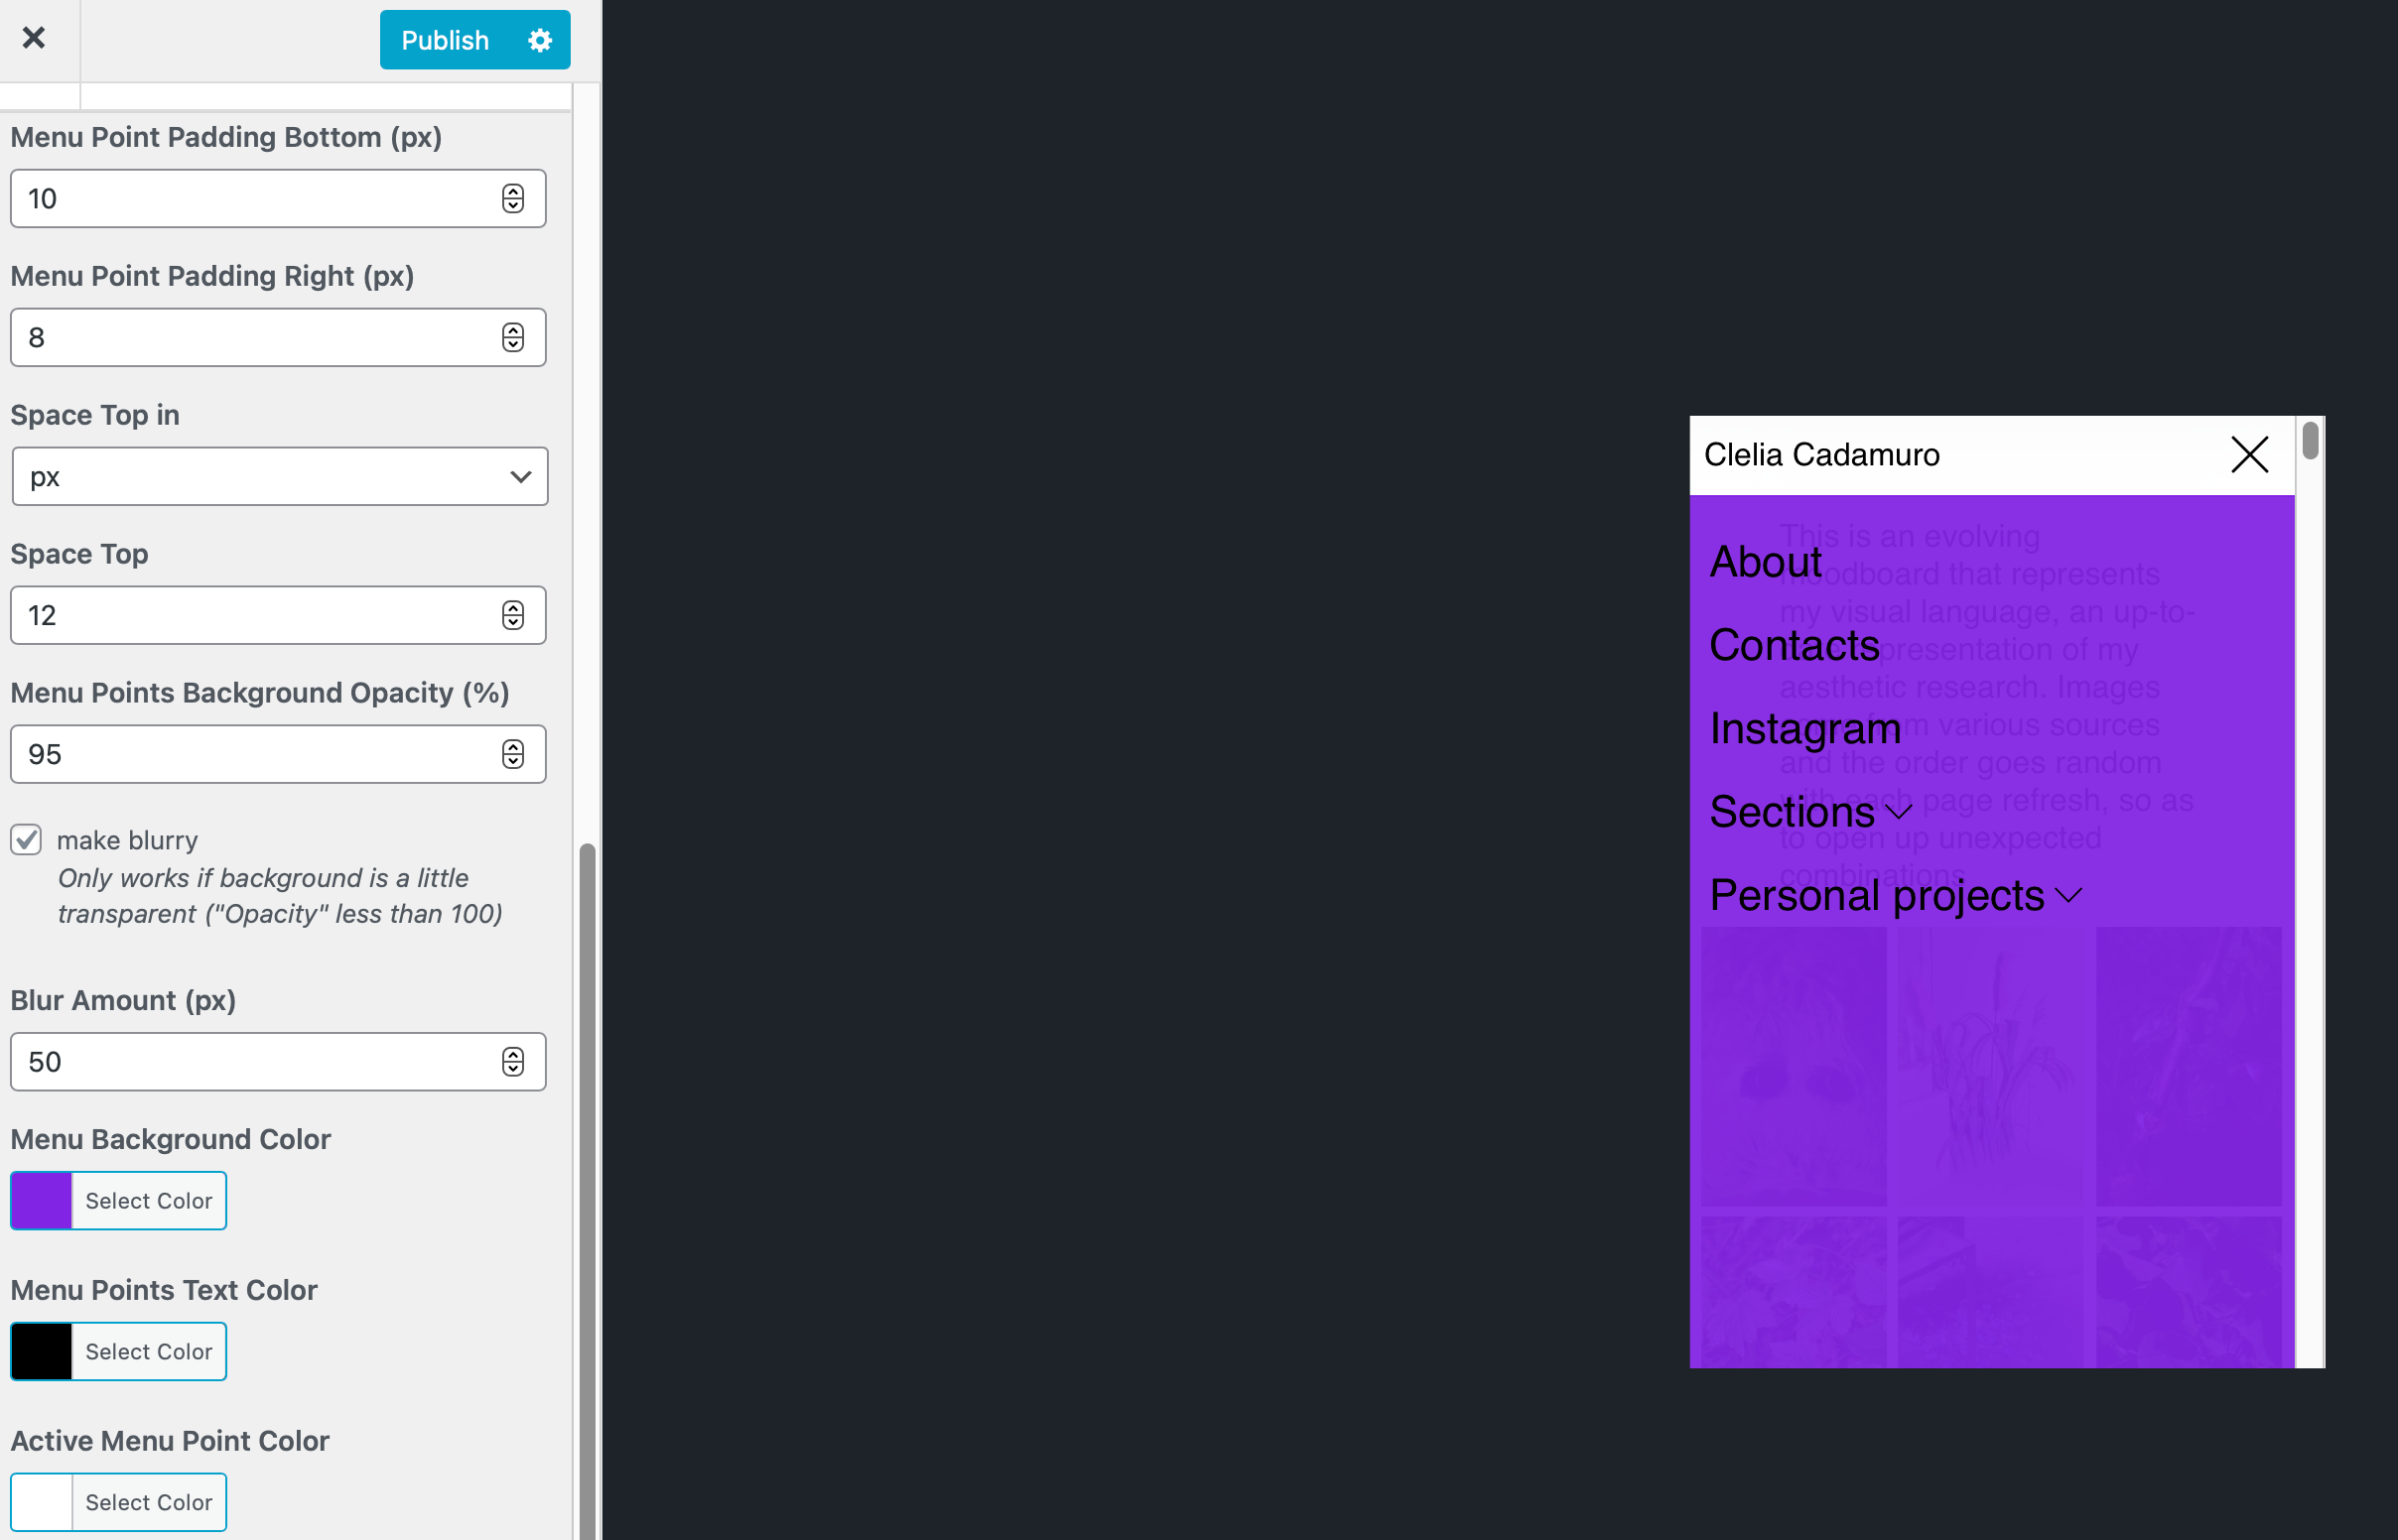Open the Contacts menu item in preview
Image resolution: width=2398 pixels, height=1540 pixels.
[x=1794, y=645]
